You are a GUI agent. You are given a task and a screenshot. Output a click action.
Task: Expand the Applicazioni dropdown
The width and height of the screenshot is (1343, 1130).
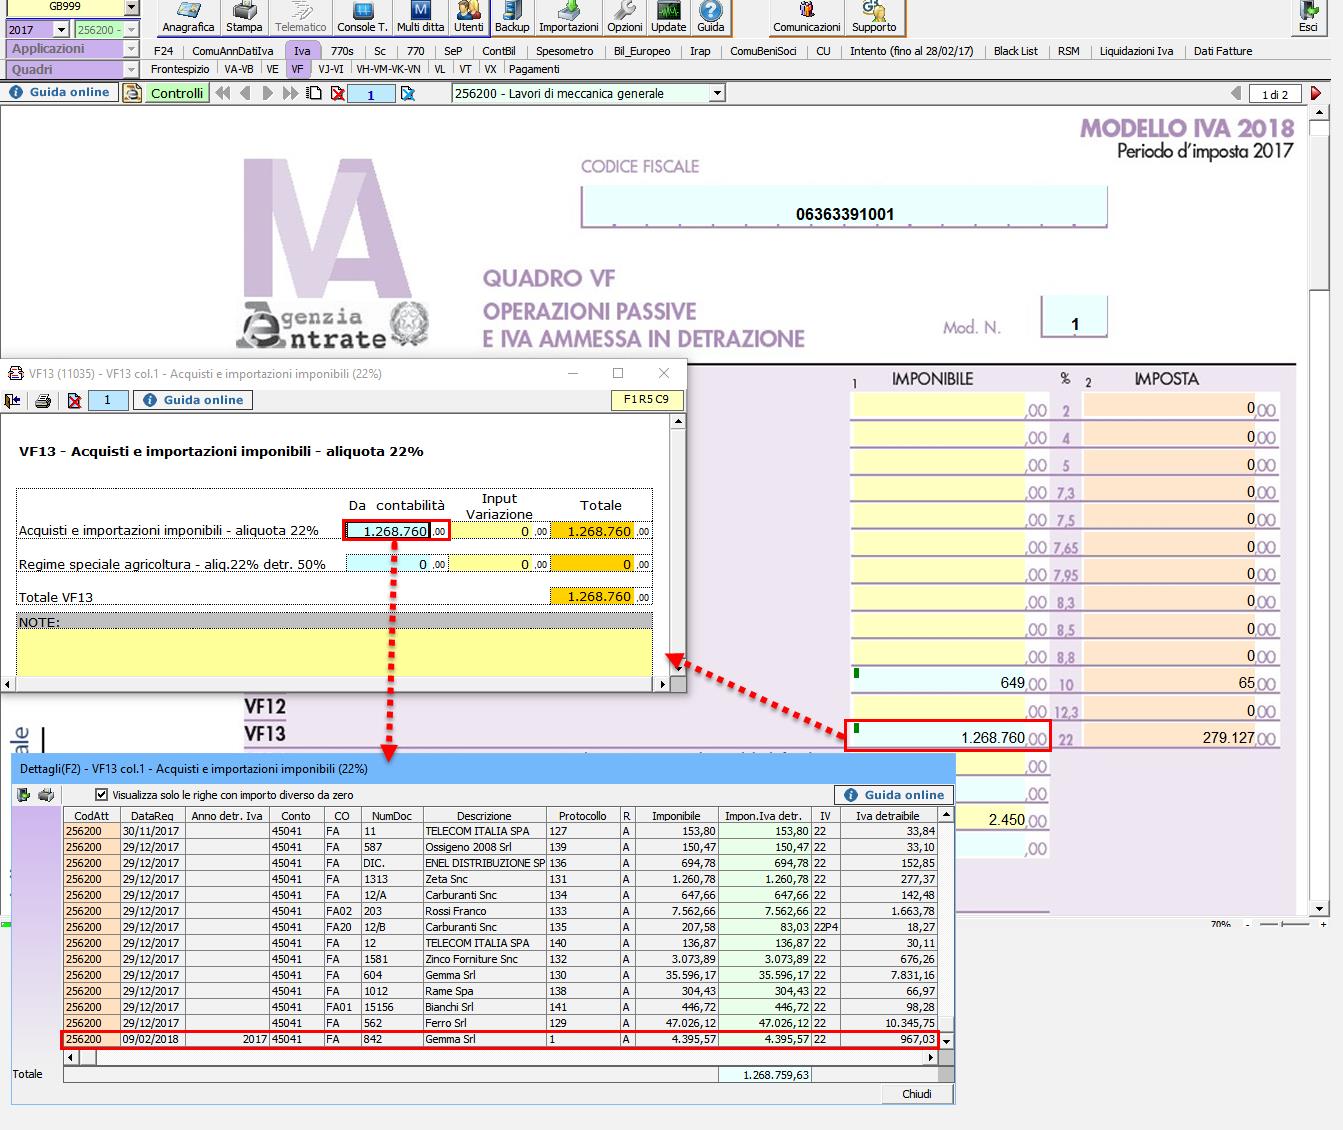click(x=131, y=49)
